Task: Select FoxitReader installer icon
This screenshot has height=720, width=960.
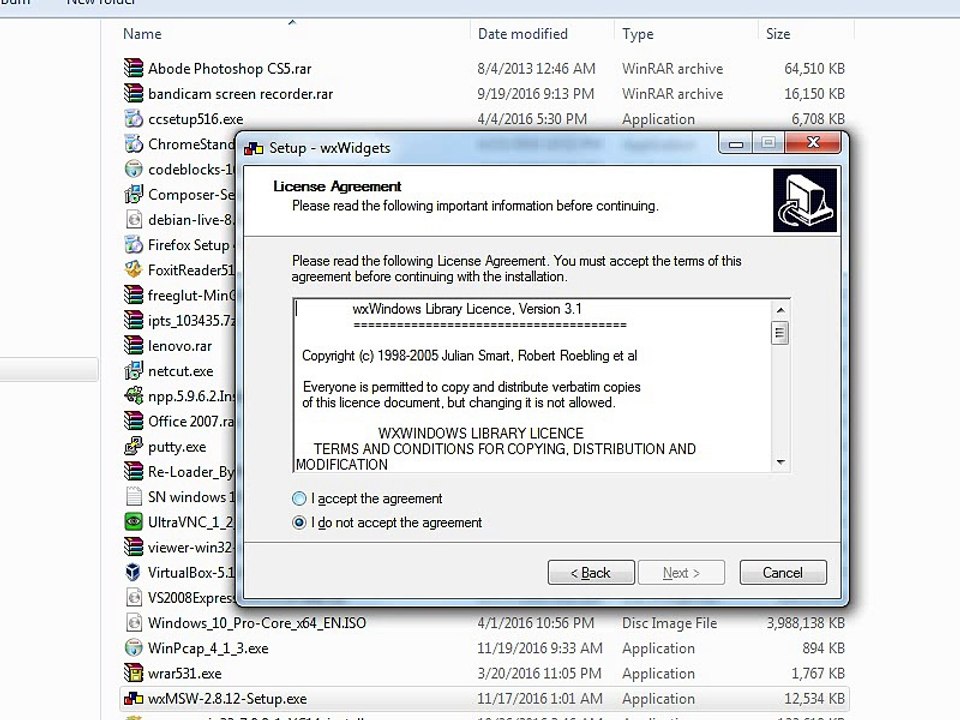Action: click(133, 269)
